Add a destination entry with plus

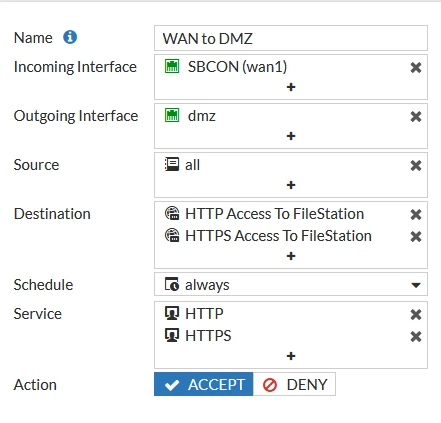[x=291, y=256]
